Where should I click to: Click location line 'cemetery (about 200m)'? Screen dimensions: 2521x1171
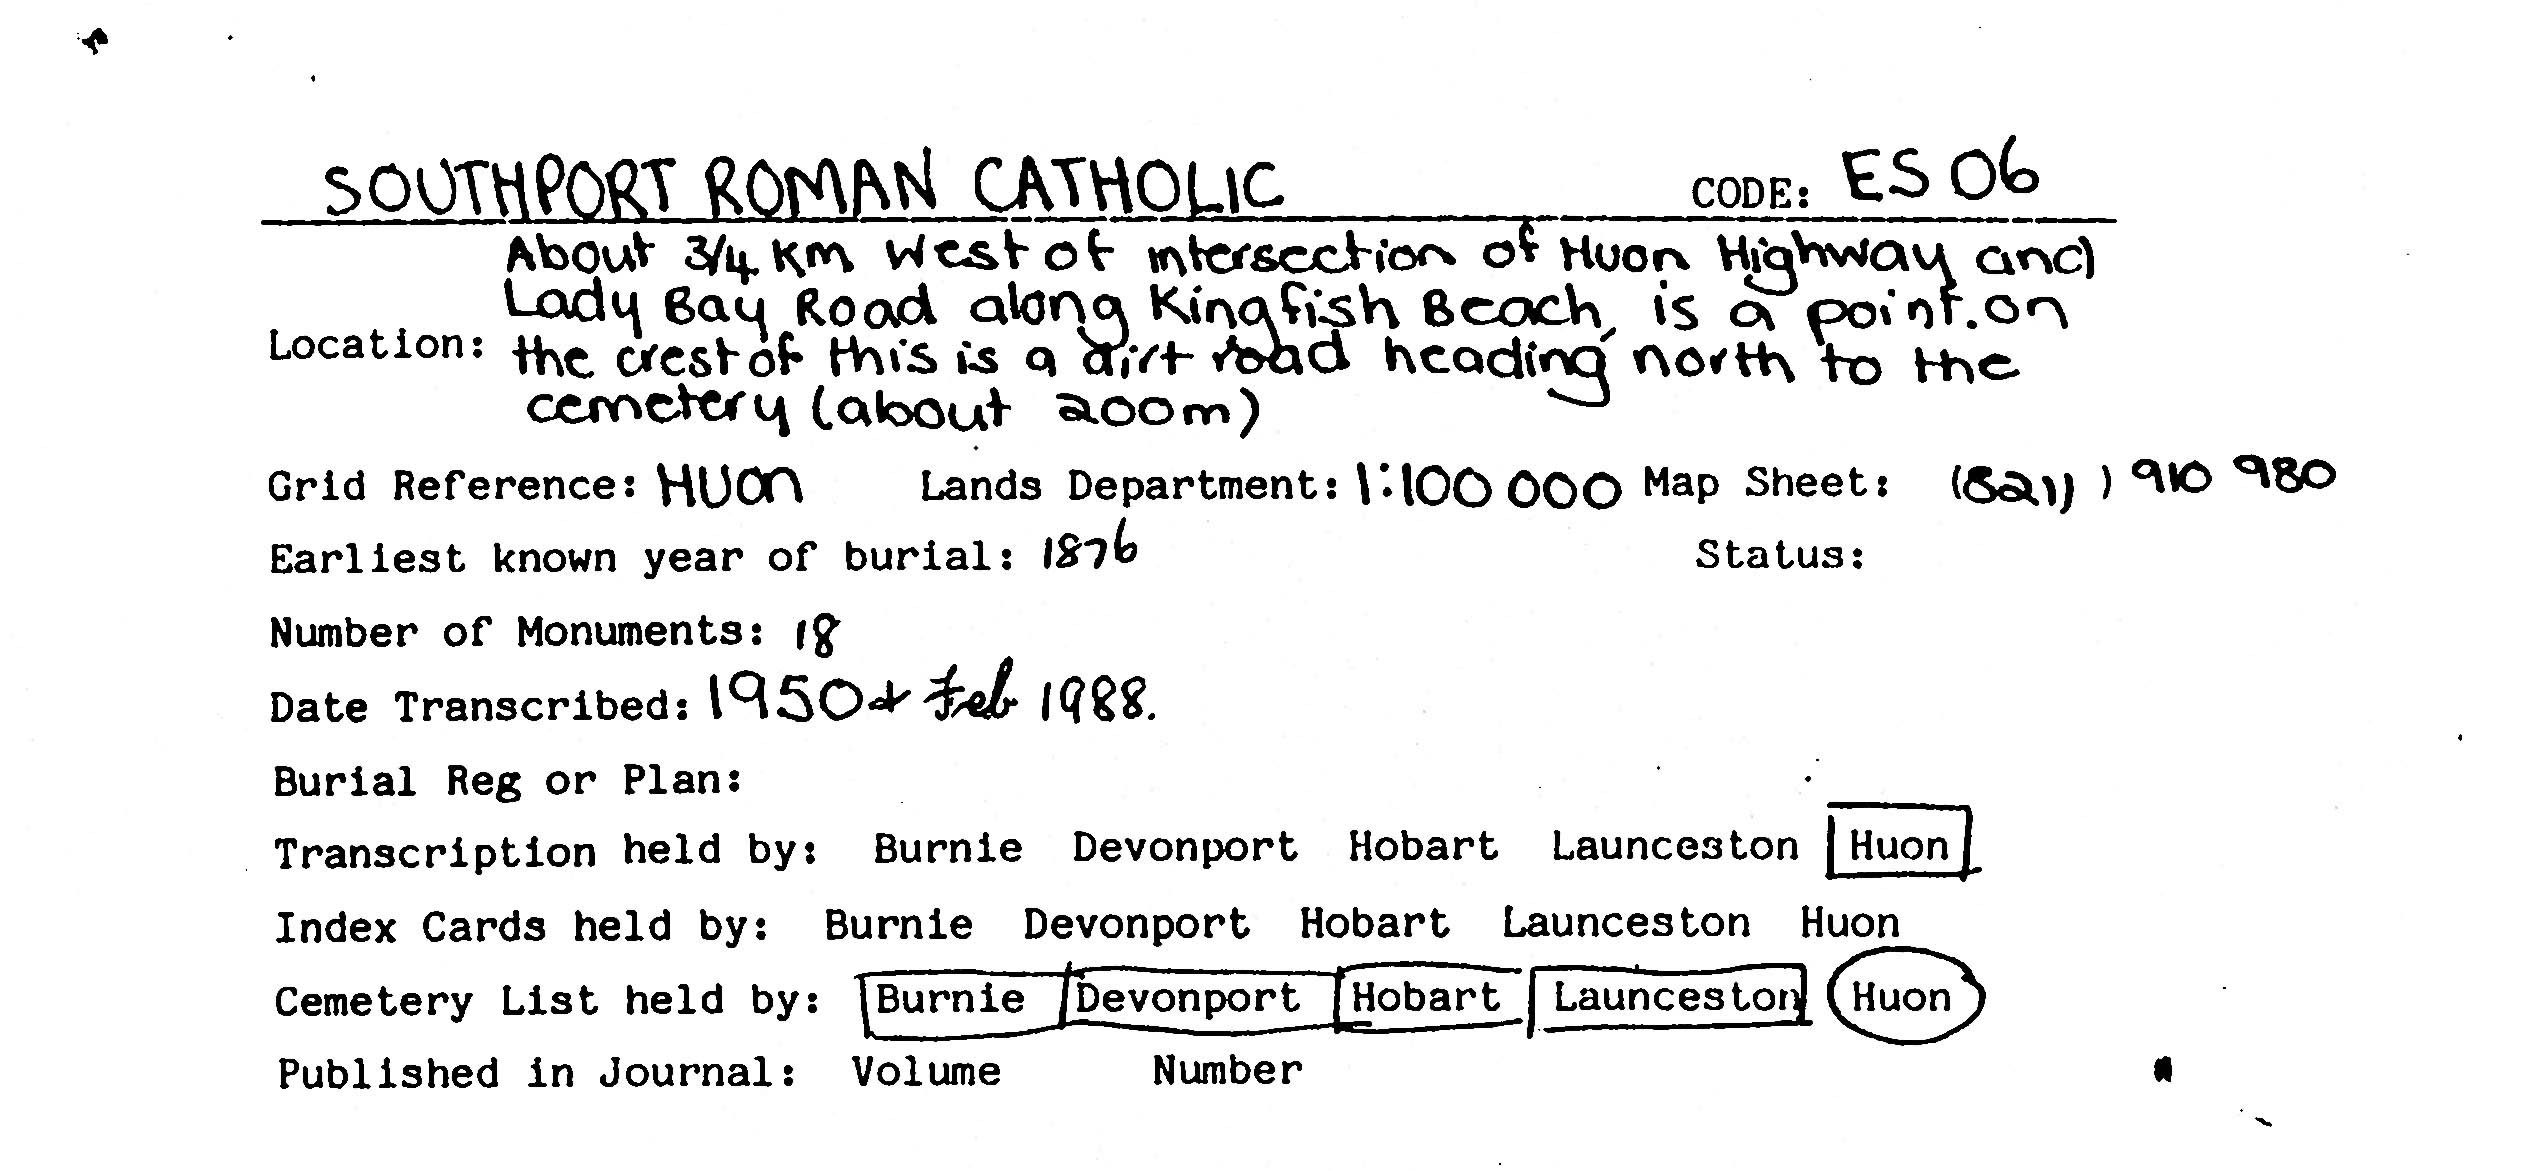tap(892, 409)
